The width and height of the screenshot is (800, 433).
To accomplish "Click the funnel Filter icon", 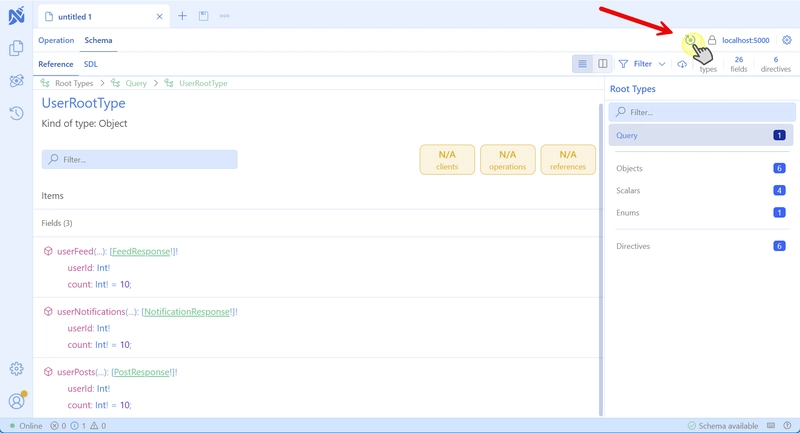I will tap(623, 64).
